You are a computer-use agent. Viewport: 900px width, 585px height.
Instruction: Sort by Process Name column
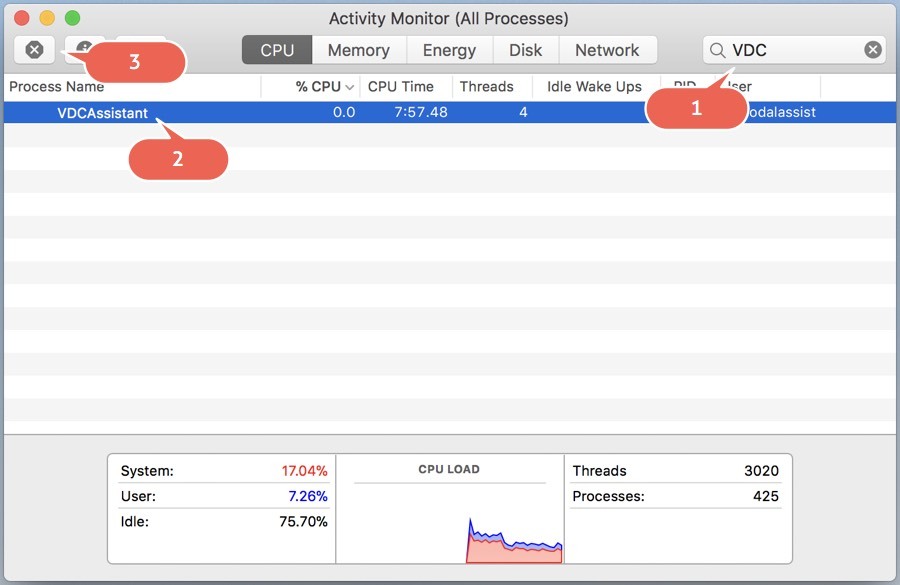click(132, 87)
